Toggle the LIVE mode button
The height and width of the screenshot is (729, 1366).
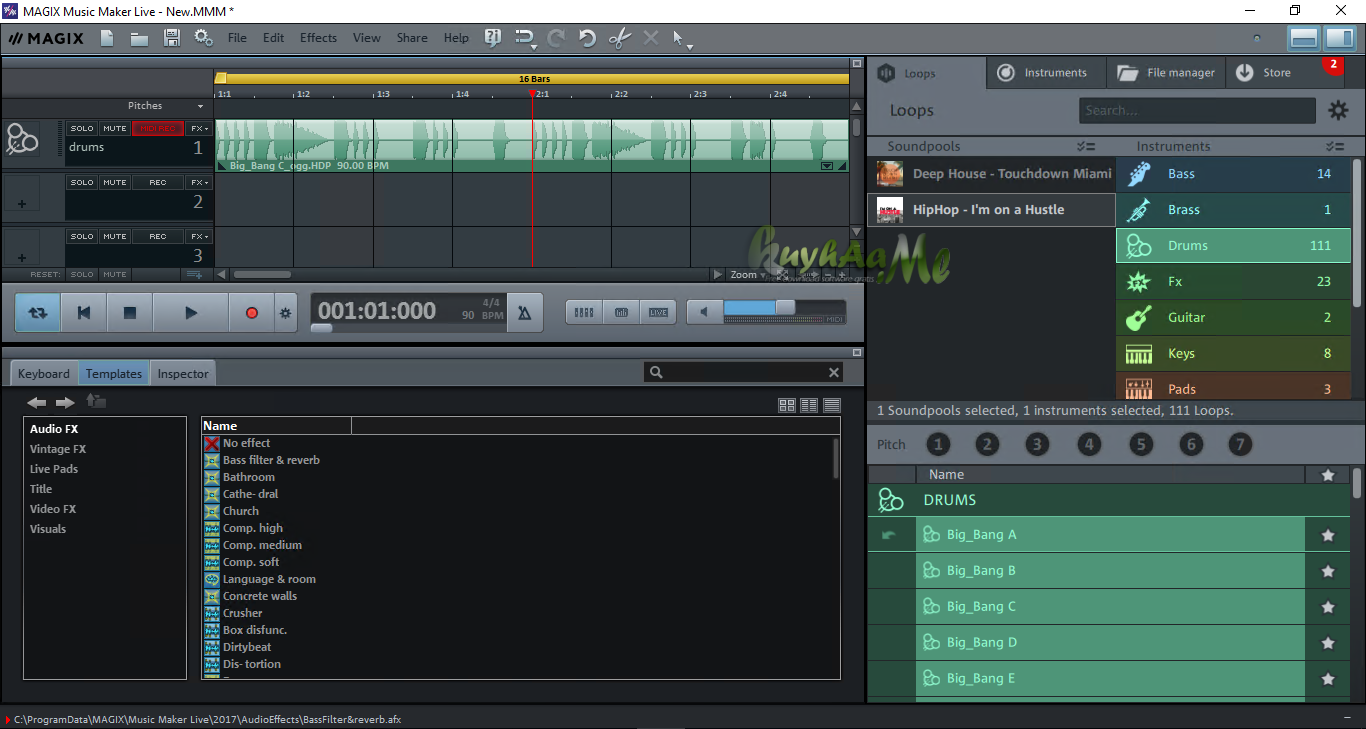pyautogui.click(x=658, y=313)
